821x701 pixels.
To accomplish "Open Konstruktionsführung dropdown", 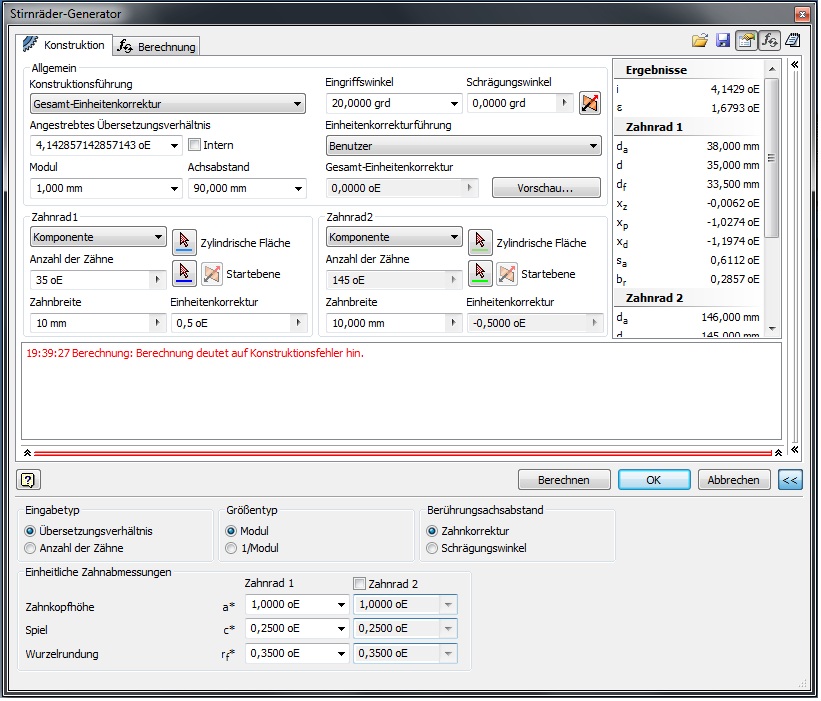I will click(168, 104).
